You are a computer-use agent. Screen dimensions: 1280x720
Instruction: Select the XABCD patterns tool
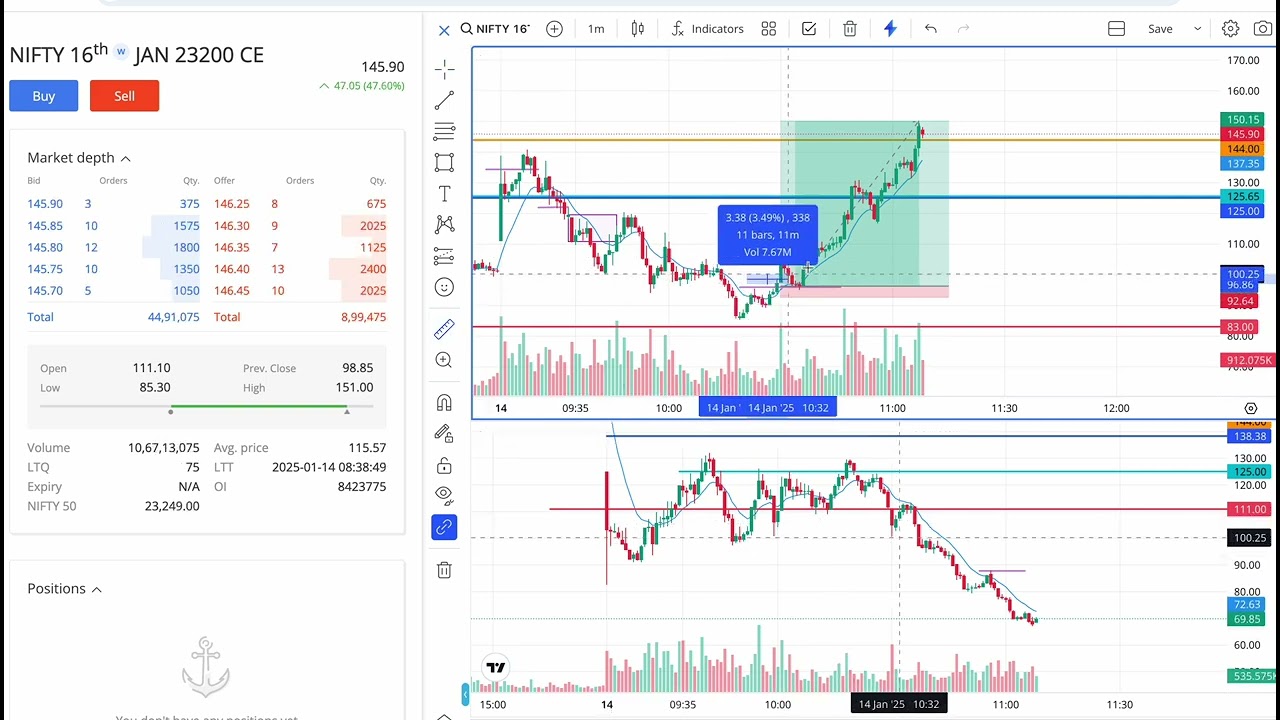(445, 225)
